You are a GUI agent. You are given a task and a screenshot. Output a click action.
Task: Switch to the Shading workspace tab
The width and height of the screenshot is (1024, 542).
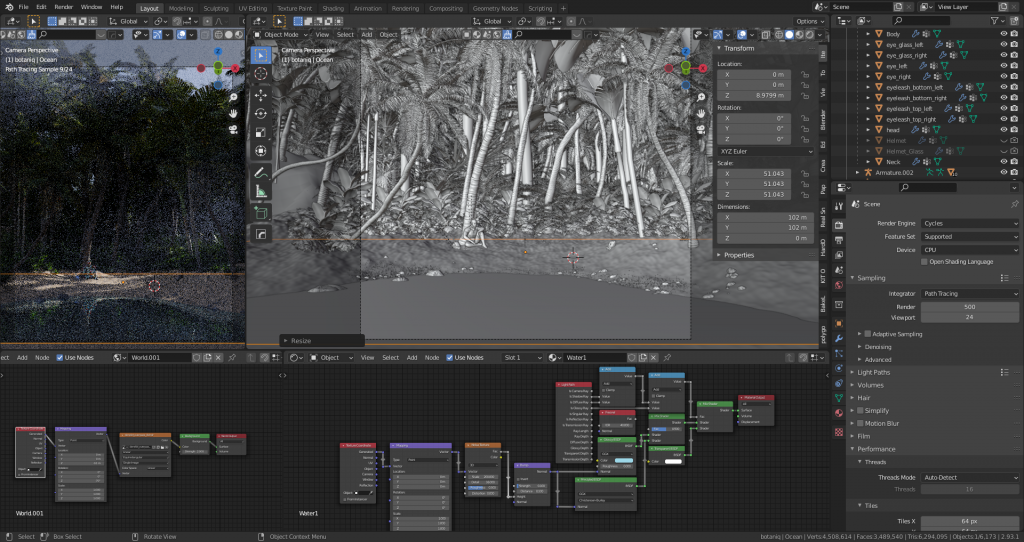(x=334, y=8)
